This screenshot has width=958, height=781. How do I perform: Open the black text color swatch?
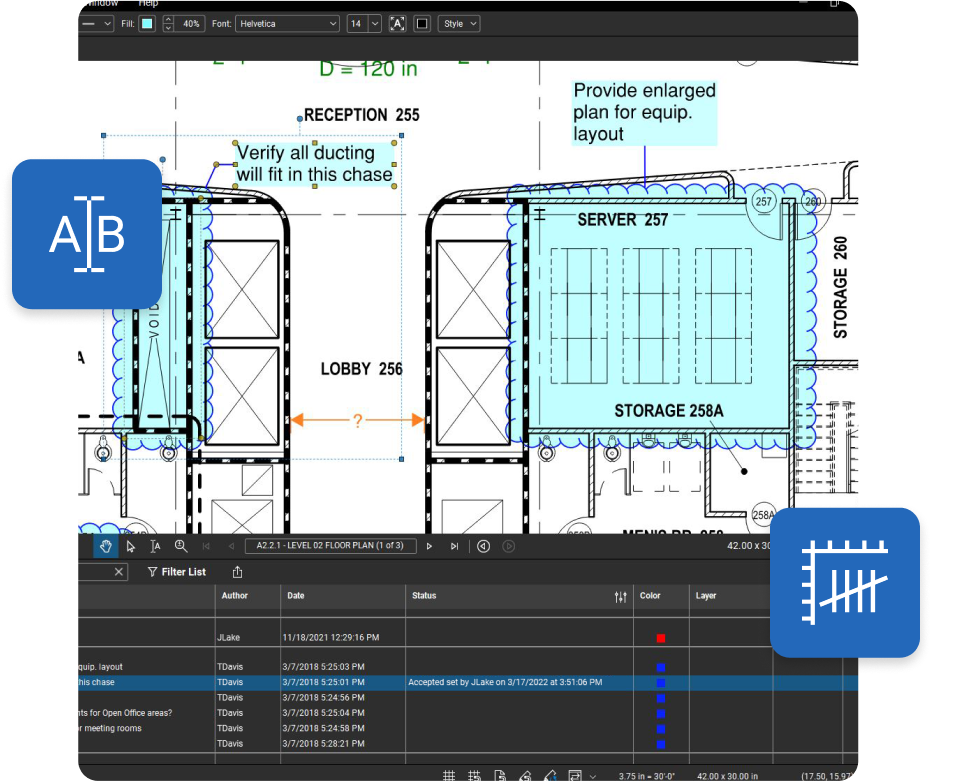click(422, 24)
